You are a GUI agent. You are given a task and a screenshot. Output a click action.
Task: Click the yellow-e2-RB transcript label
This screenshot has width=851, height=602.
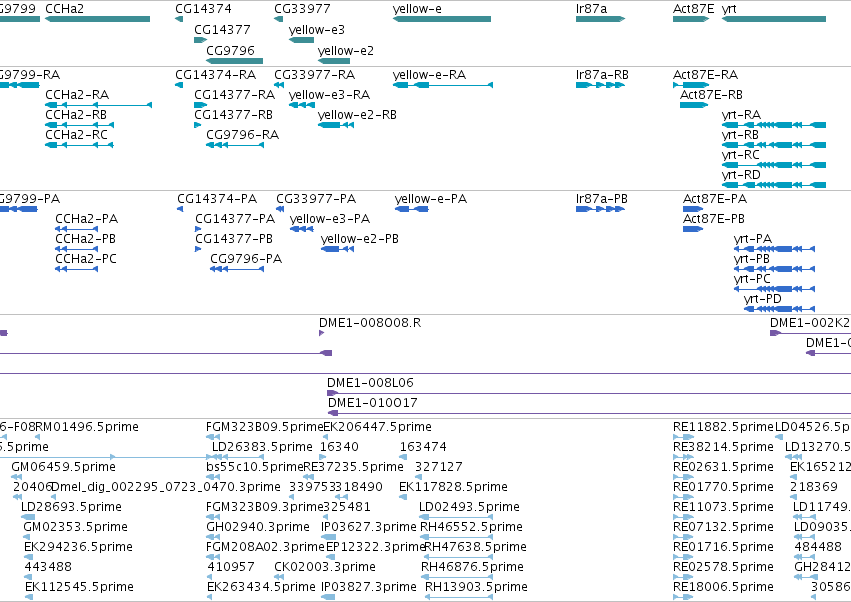tap(357, 115)
